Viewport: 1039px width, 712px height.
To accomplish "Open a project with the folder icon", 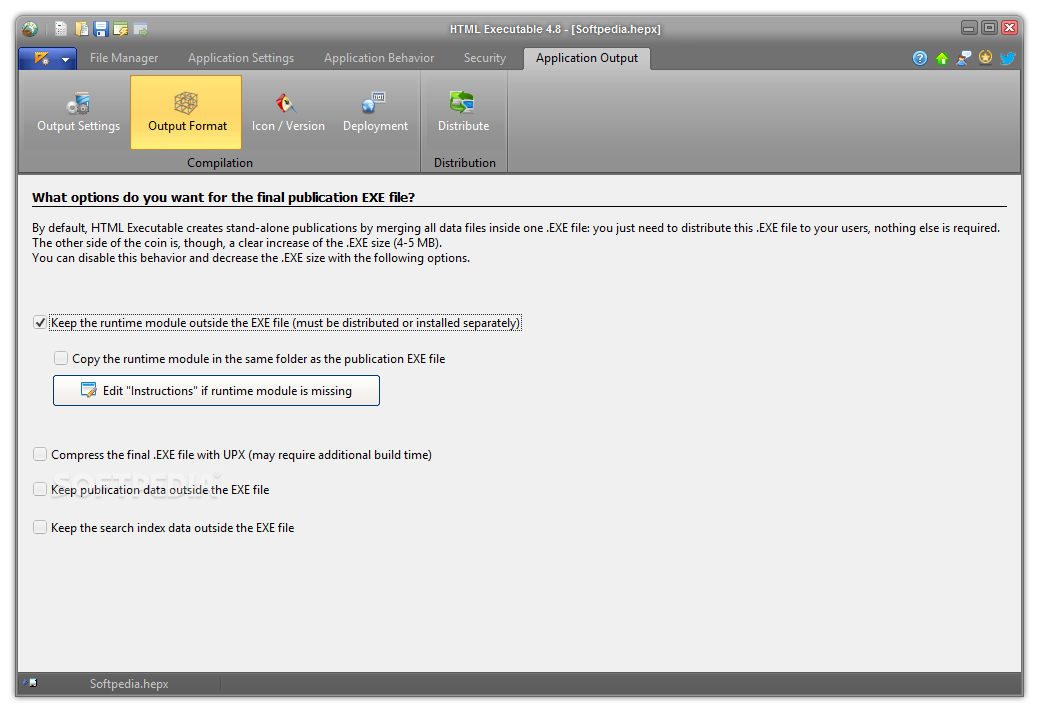I will 82,28.
